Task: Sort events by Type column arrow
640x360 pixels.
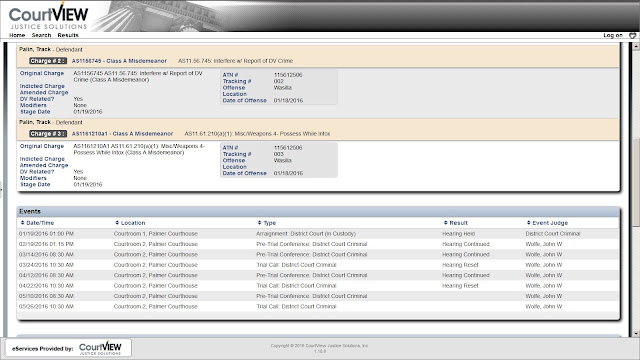Action: [x=260, y=223]
